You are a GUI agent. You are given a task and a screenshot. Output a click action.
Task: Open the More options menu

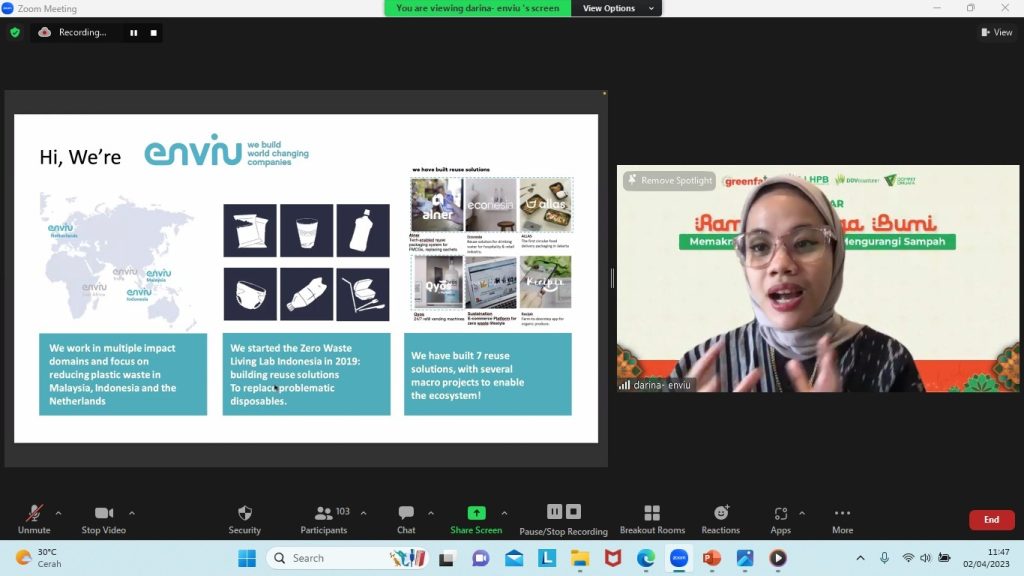pos(842,519)
